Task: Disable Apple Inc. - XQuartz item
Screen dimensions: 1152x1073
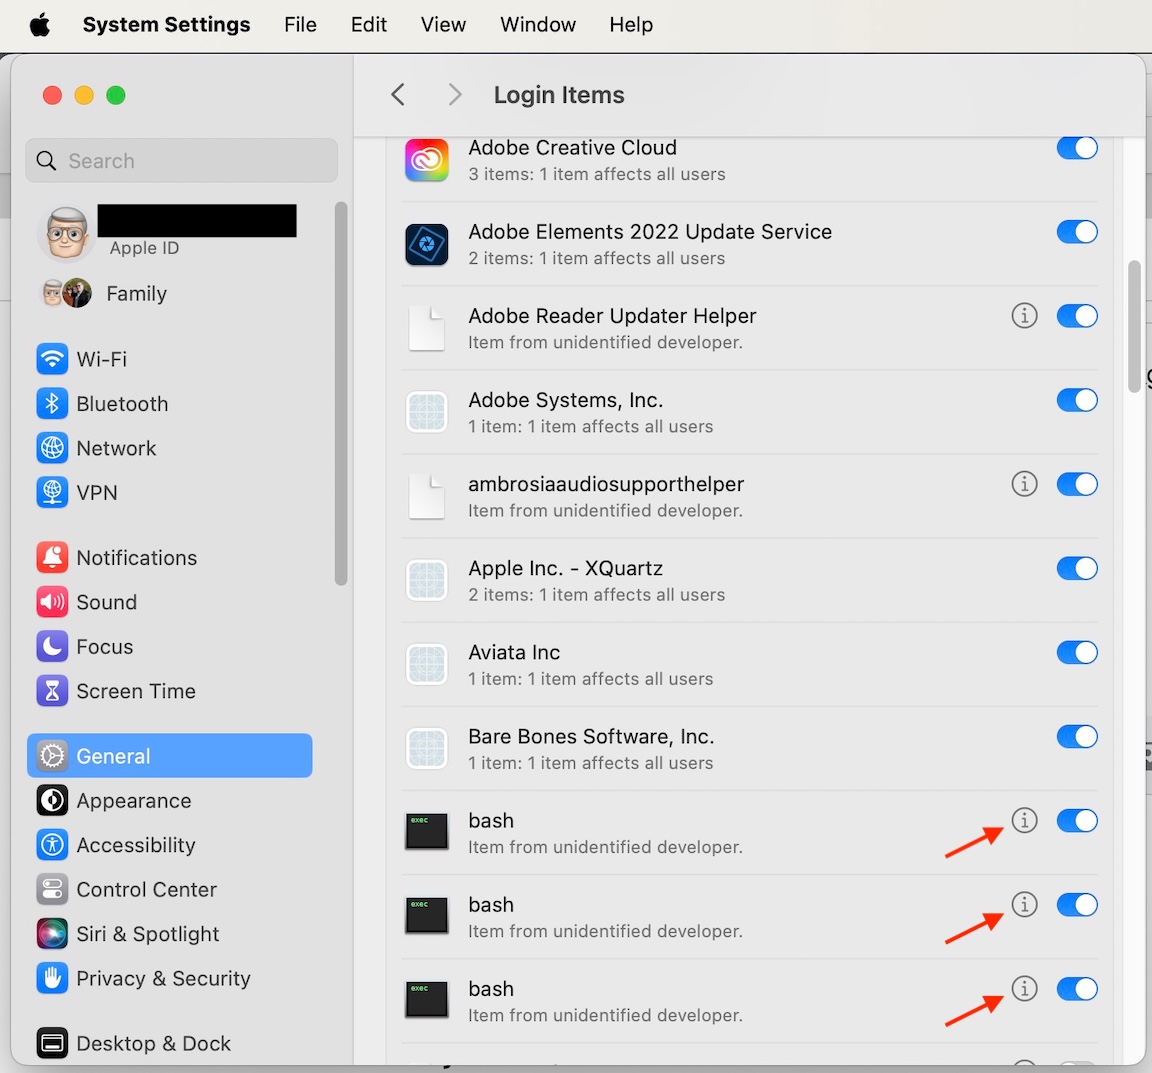Action: pos(1077,568)
